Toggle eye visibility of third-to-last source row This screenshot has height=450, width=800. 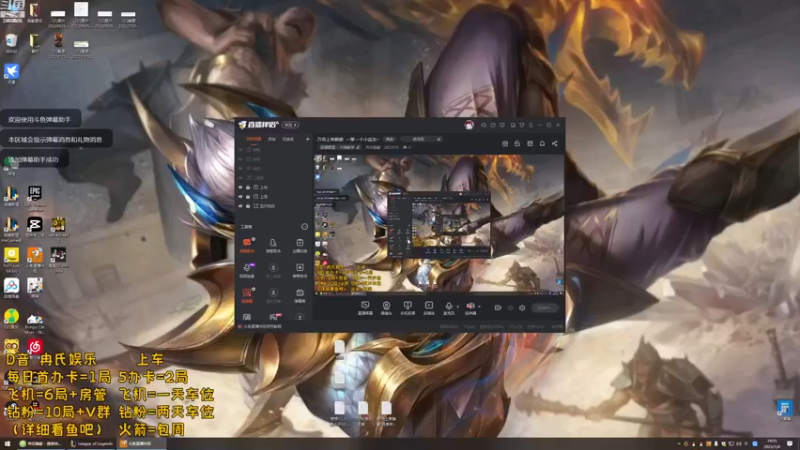tap(241, 187)
